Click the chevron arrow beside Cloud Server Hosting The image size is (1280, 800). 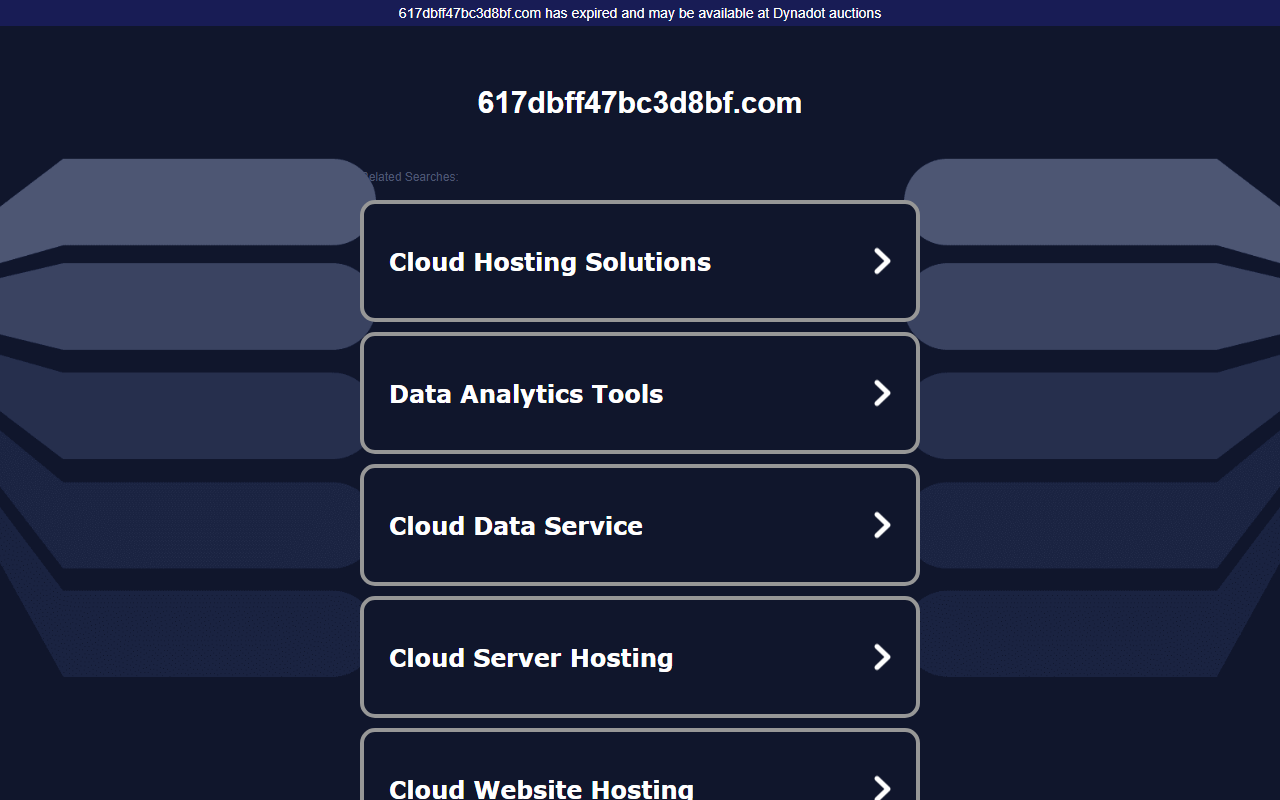(x=882, y=657)
